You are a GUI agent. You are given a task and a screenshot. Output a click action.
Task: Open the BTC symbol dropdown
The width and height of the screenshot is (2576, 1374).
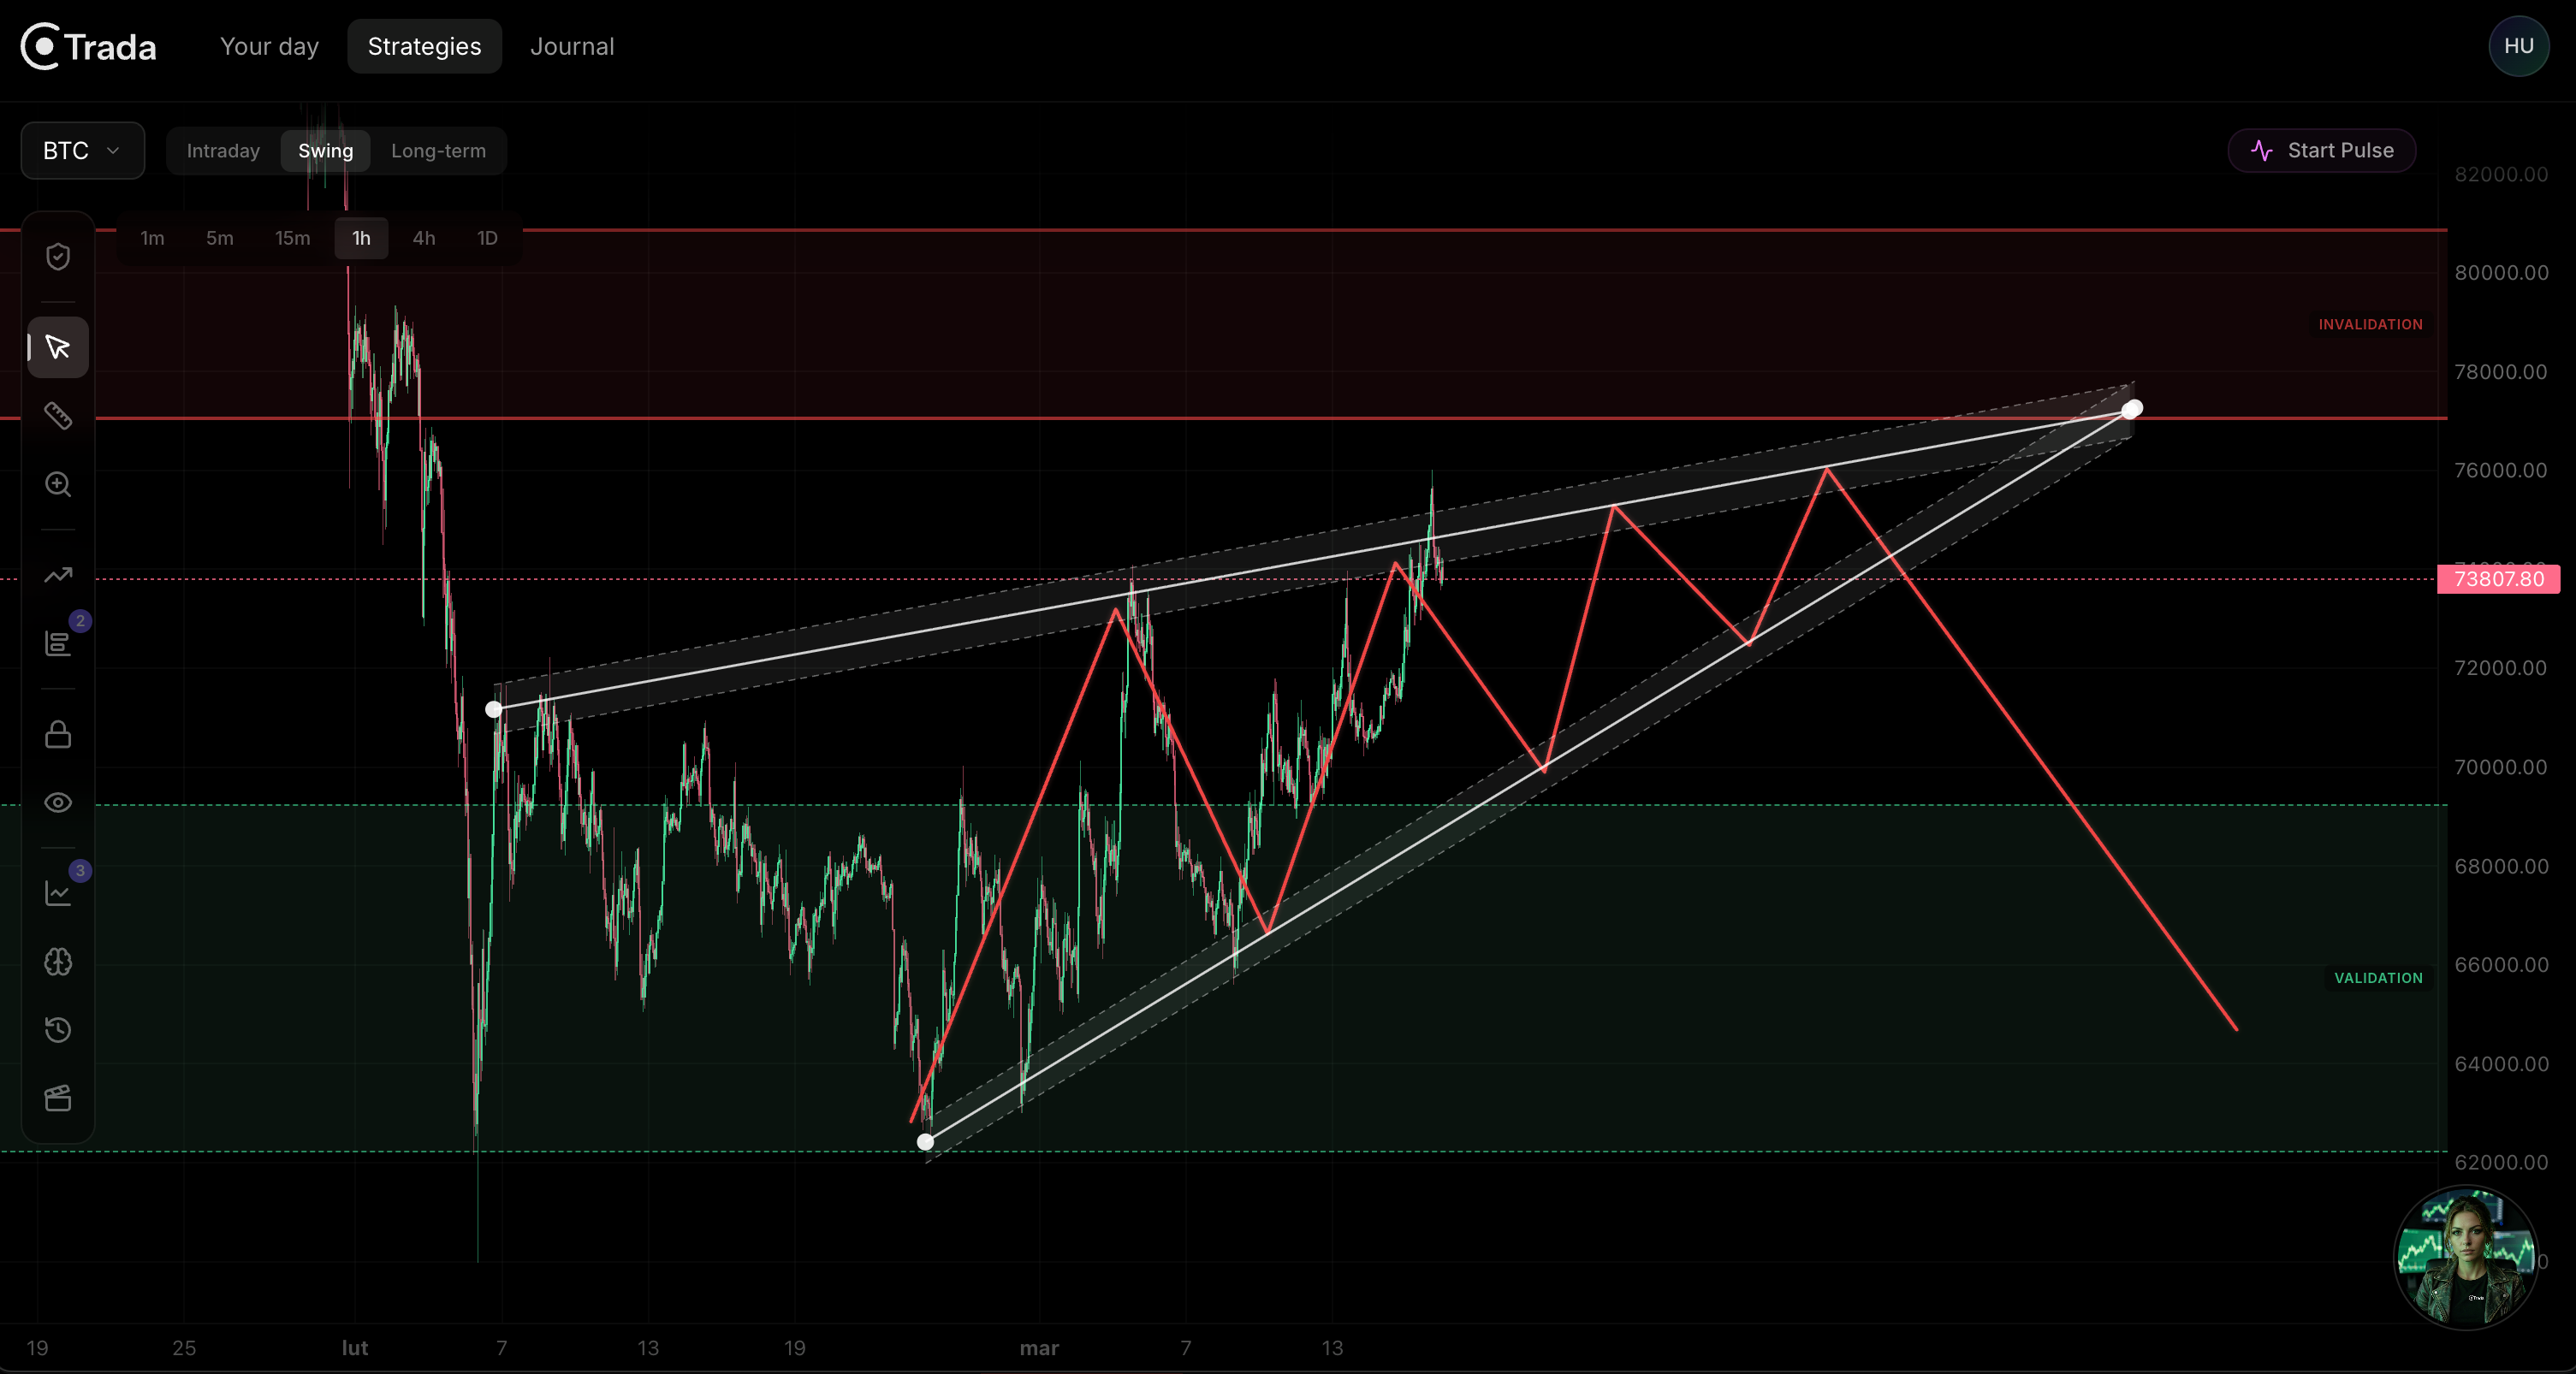pyautogui.click(x=81, y=150)
